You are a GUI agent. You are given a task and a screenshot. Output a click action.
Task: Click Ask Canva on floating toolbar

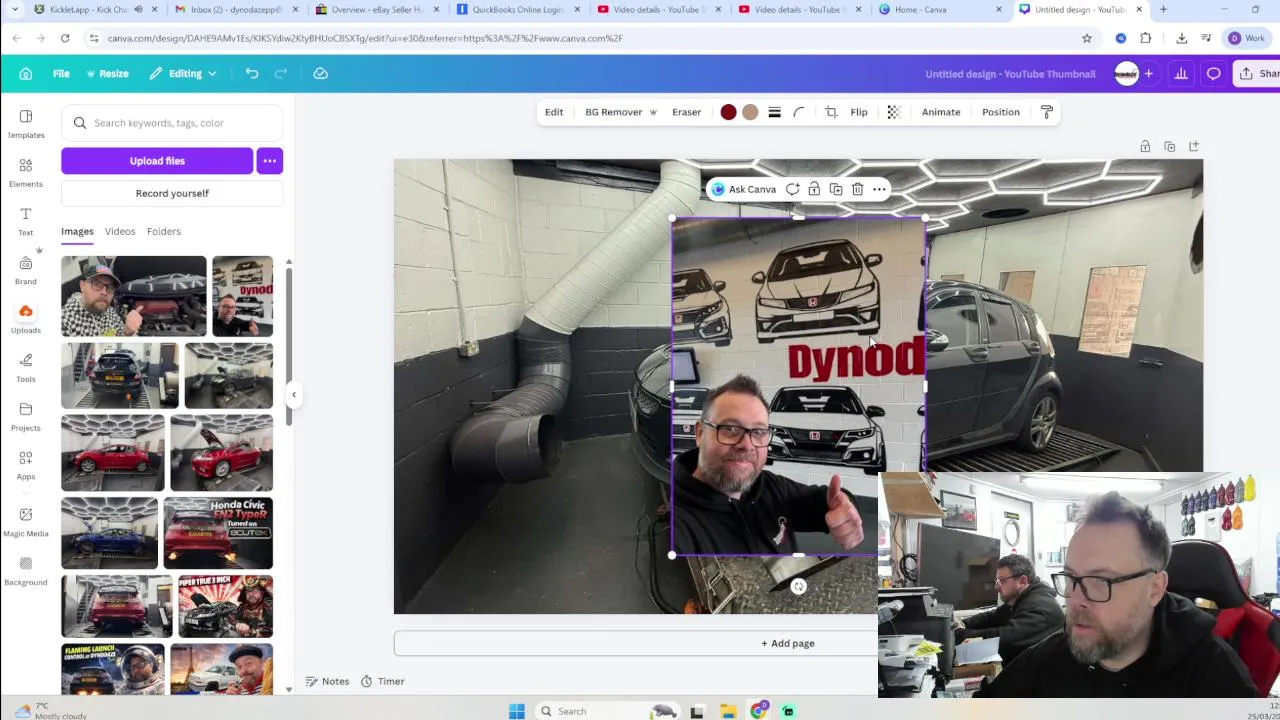(743, 189)
